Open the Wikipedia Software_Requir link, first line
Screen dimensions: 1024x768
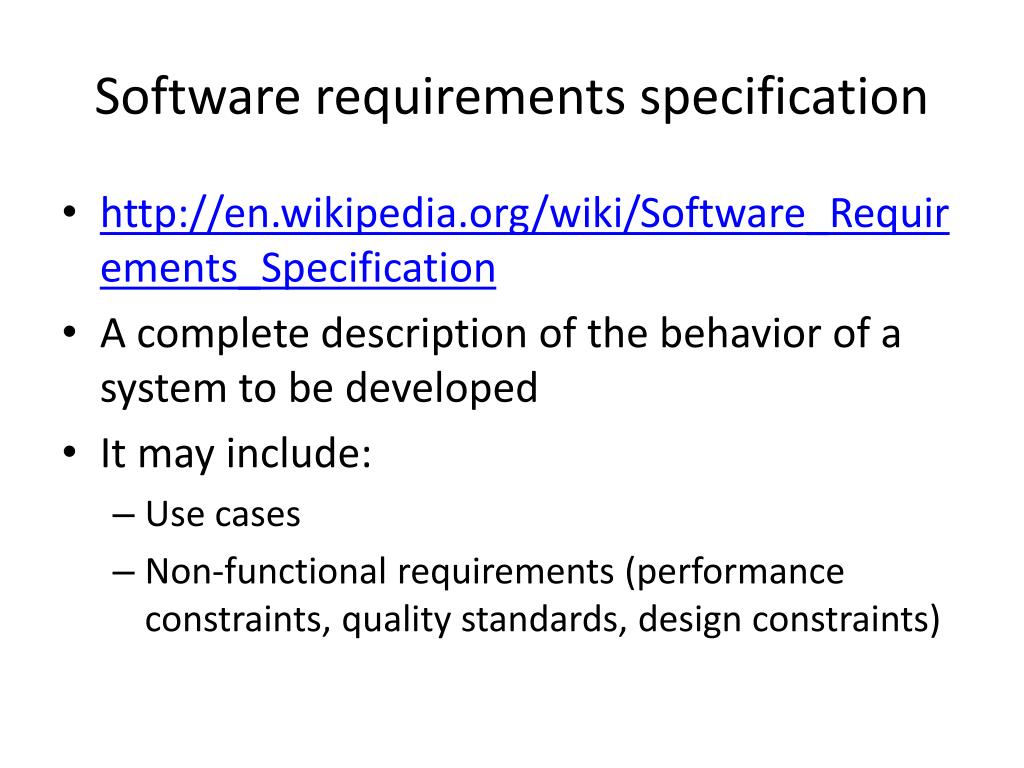click(524, 214)
